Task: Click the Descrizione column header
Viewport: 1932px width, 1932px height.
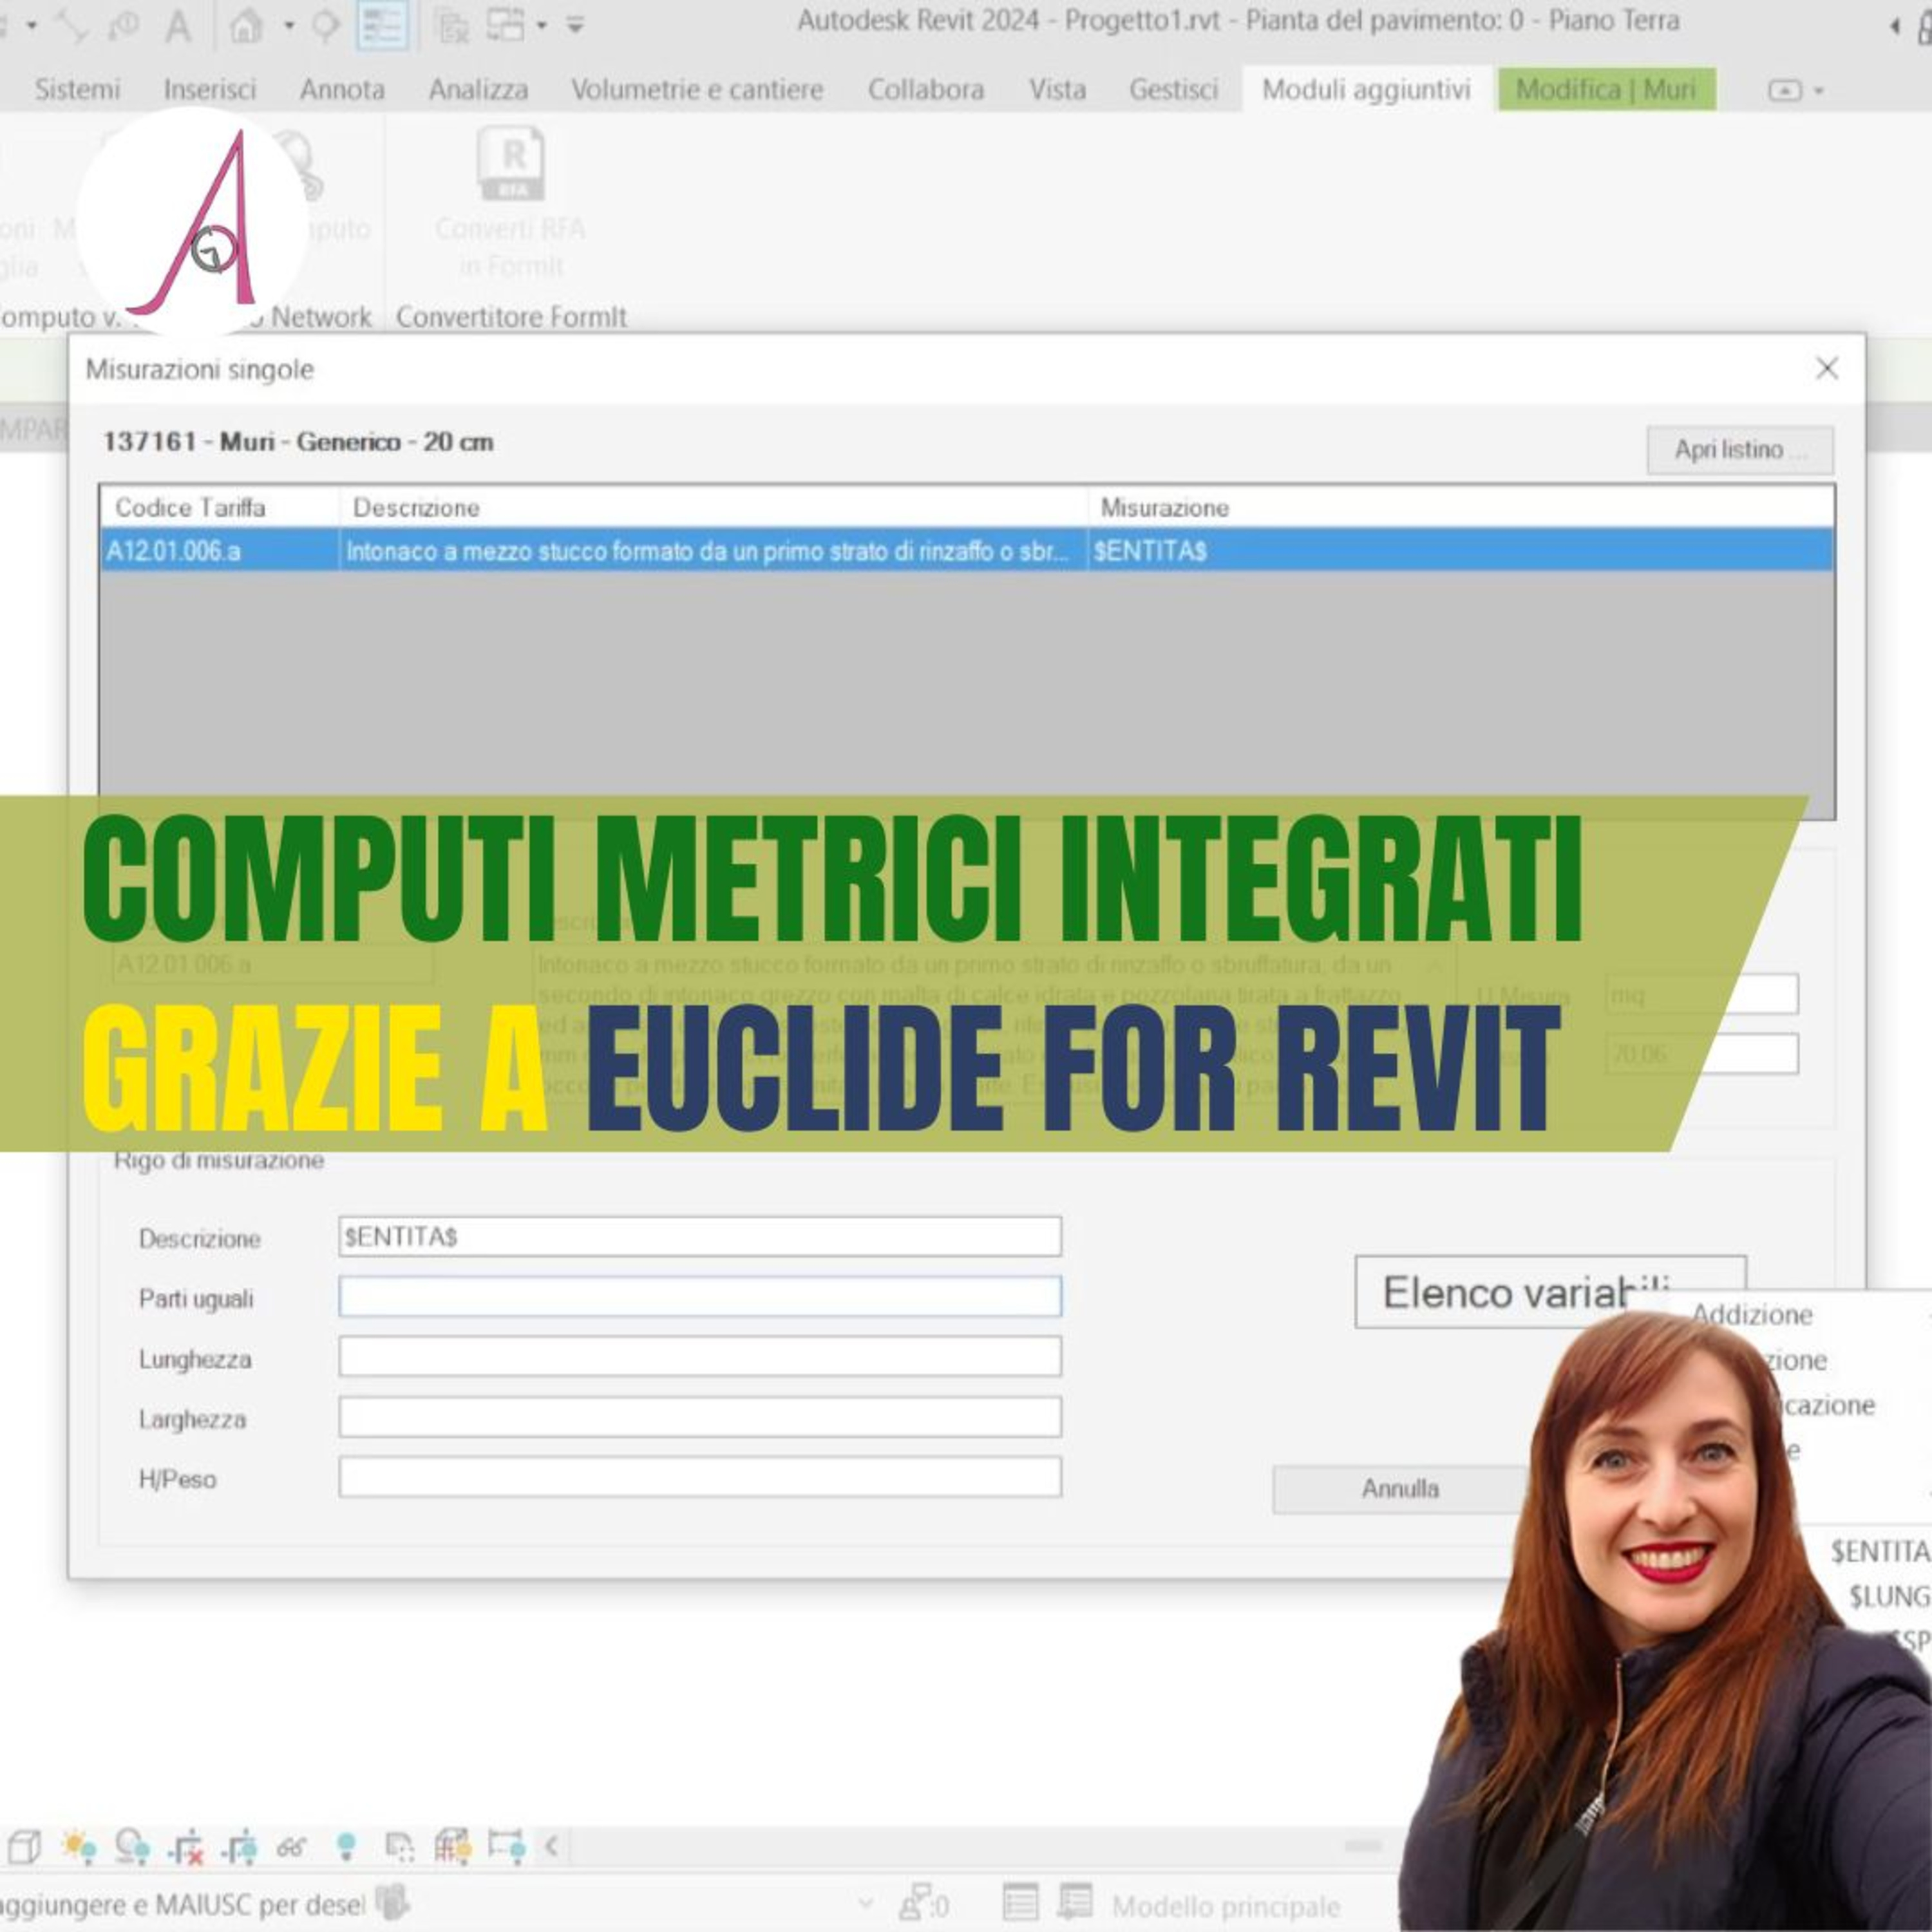Action: tap(713, 508)
